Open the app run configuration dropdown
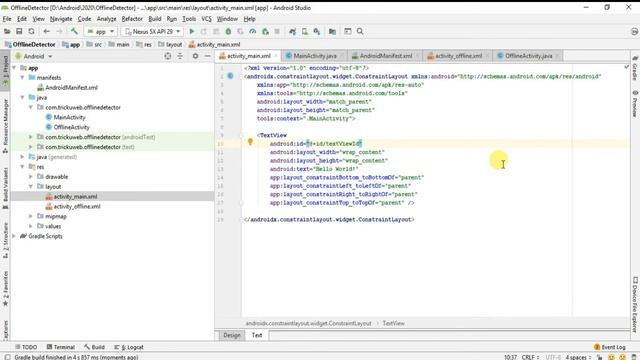Image resolution: width=640 pixels, height=360 pixels. 100,31
